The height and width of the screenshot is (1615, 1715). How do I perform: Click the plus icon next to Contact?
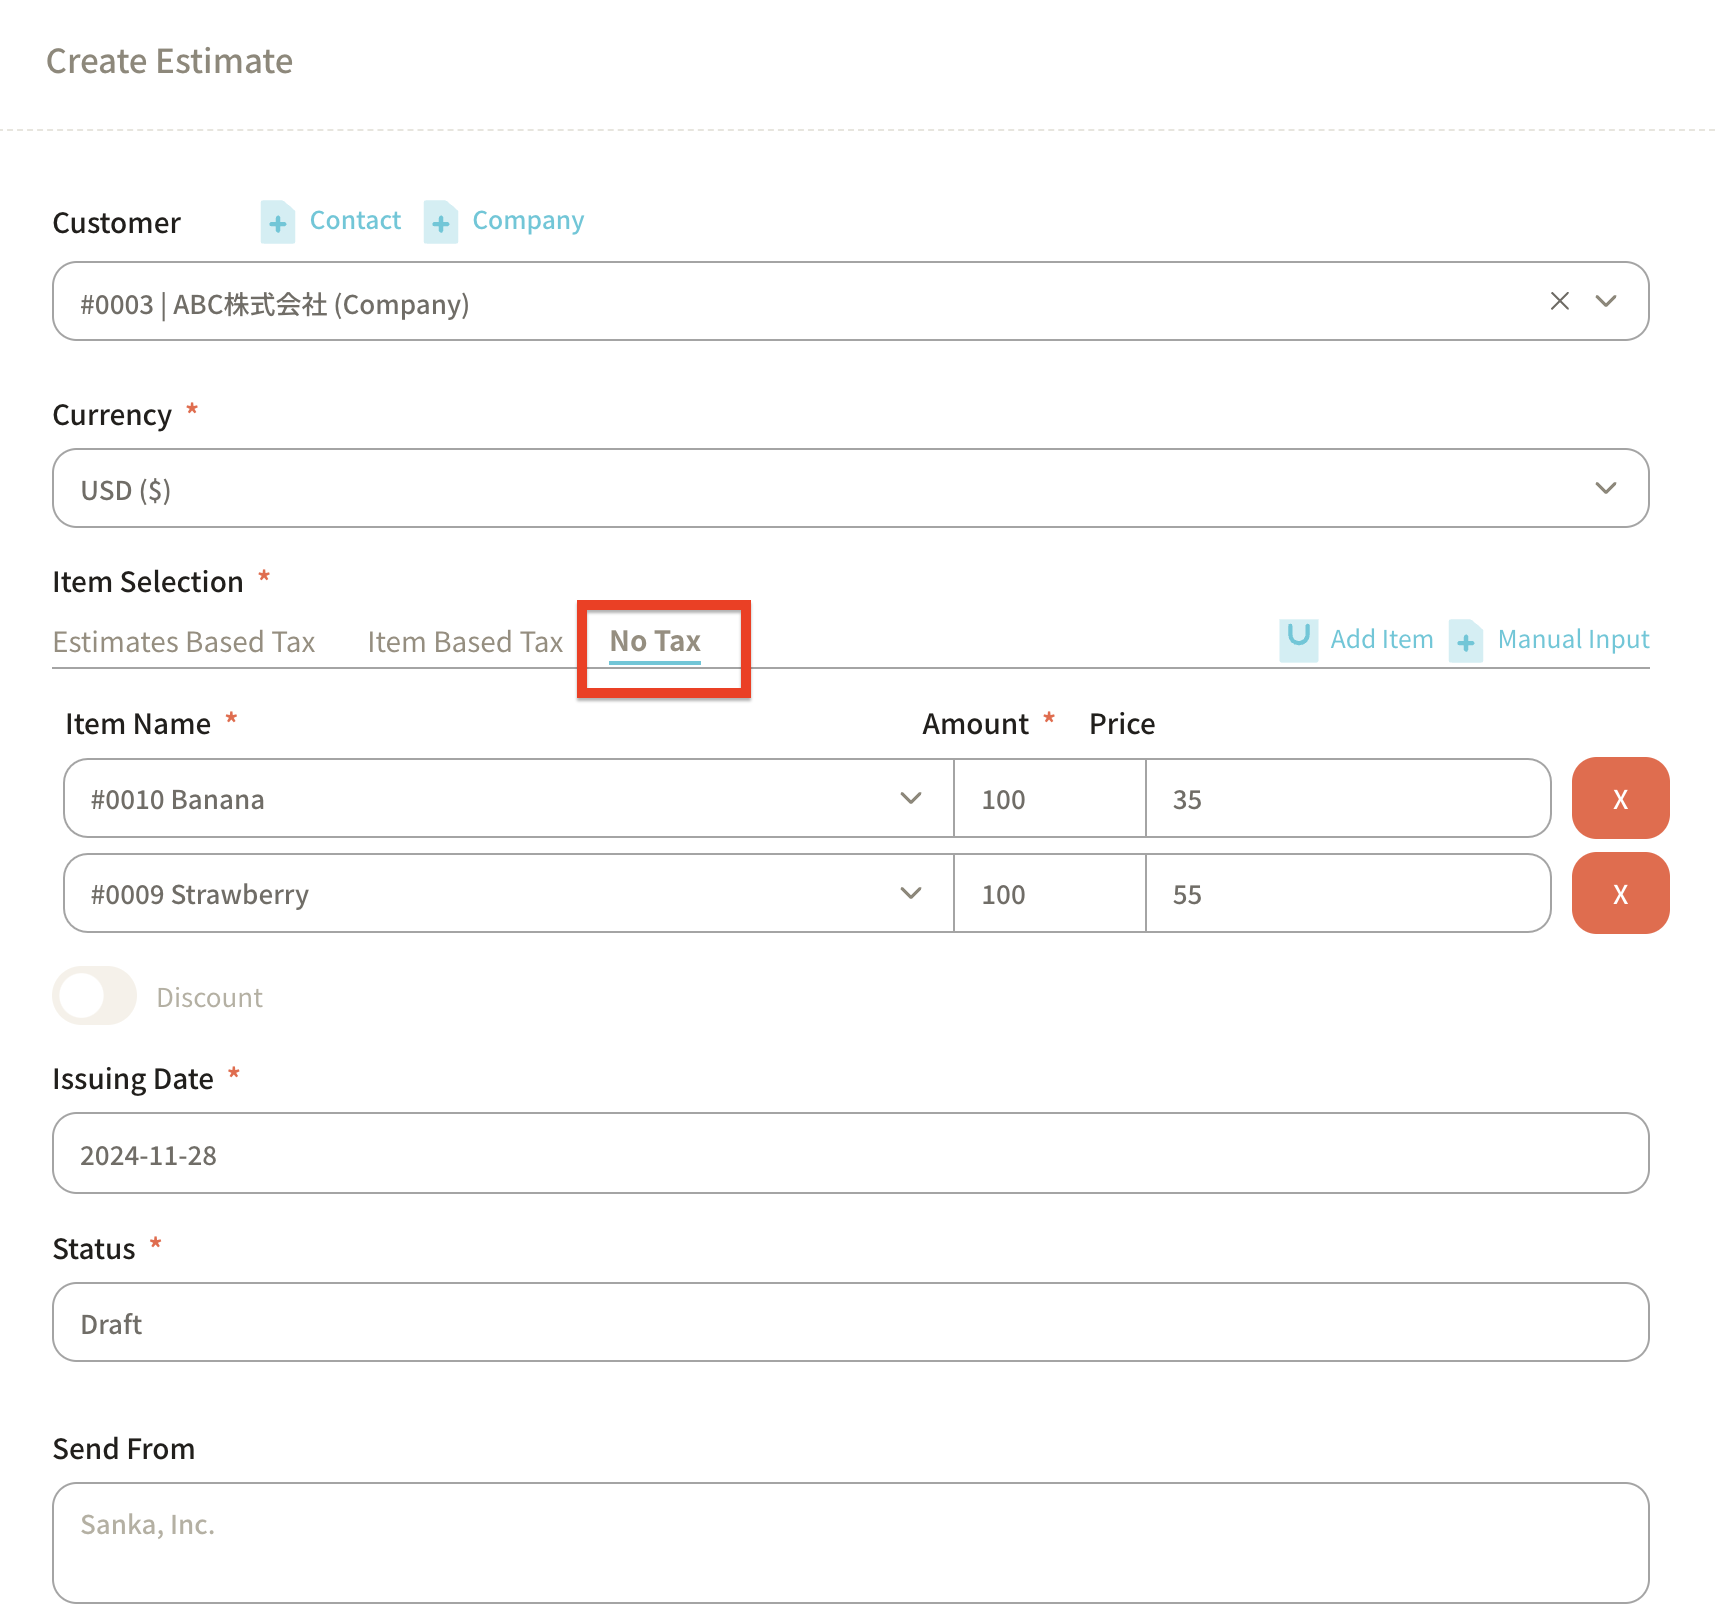click(x=277, y=222)
